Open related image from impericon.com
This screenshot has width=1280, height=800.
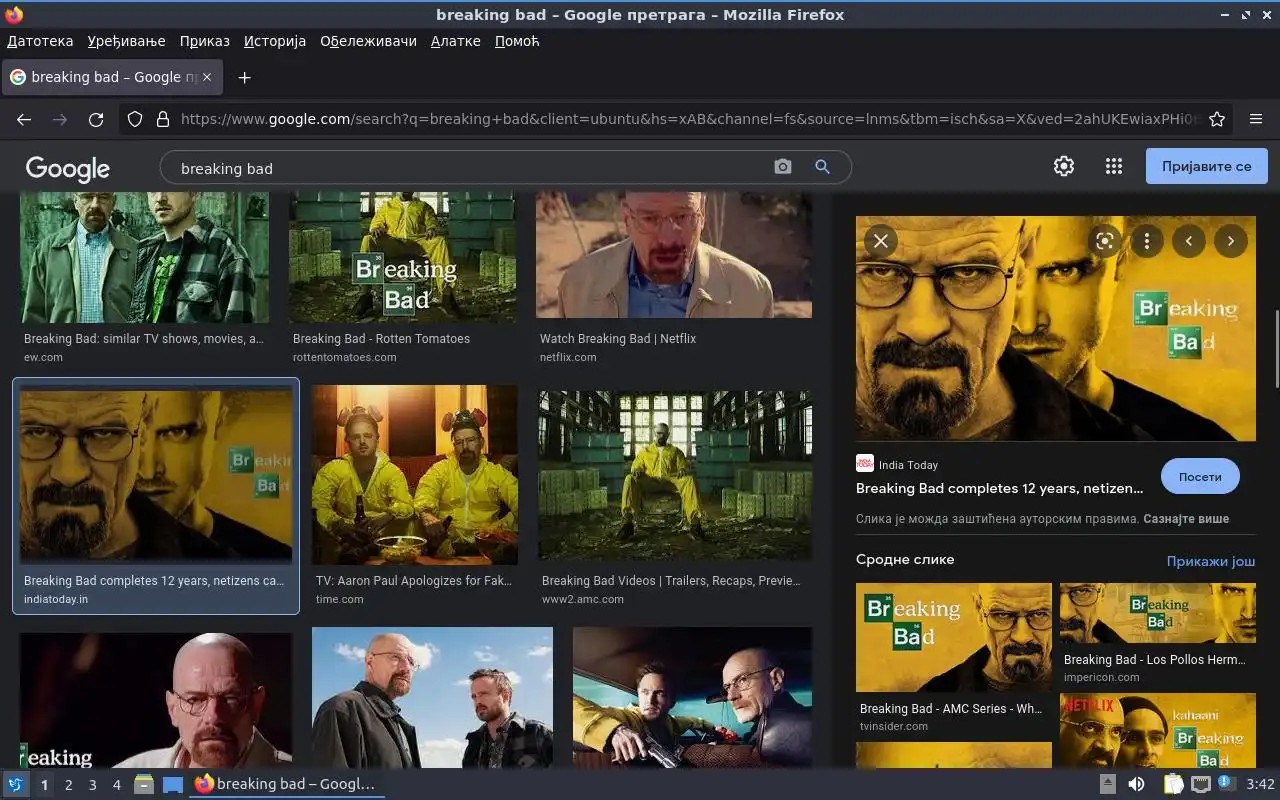1158,613
